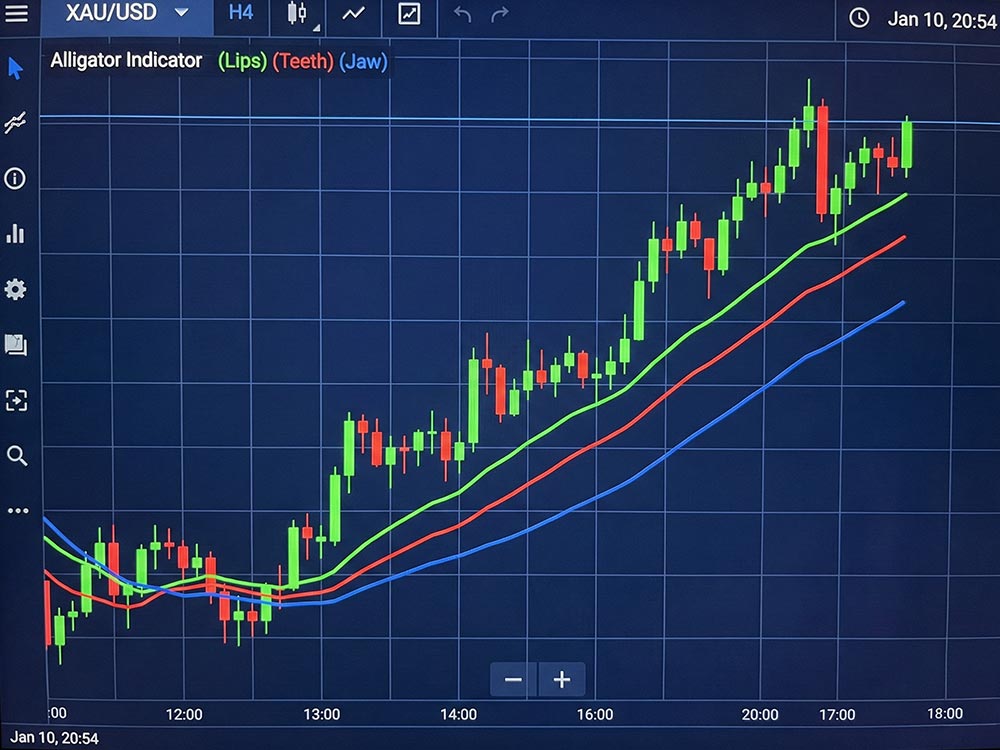The image size is (1000, 750).
Task: Open the indicators bar-chart icon
Action: pos(13,233)
